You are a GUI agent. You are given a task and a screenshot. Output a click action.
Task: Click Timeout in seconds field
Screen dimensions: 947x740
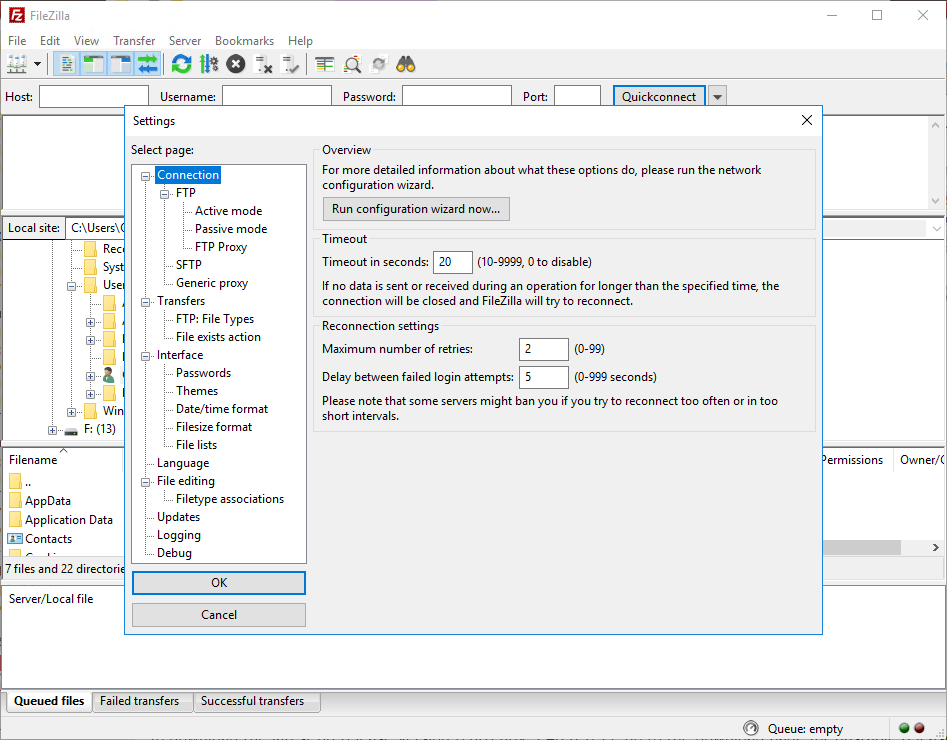(452, 262)
